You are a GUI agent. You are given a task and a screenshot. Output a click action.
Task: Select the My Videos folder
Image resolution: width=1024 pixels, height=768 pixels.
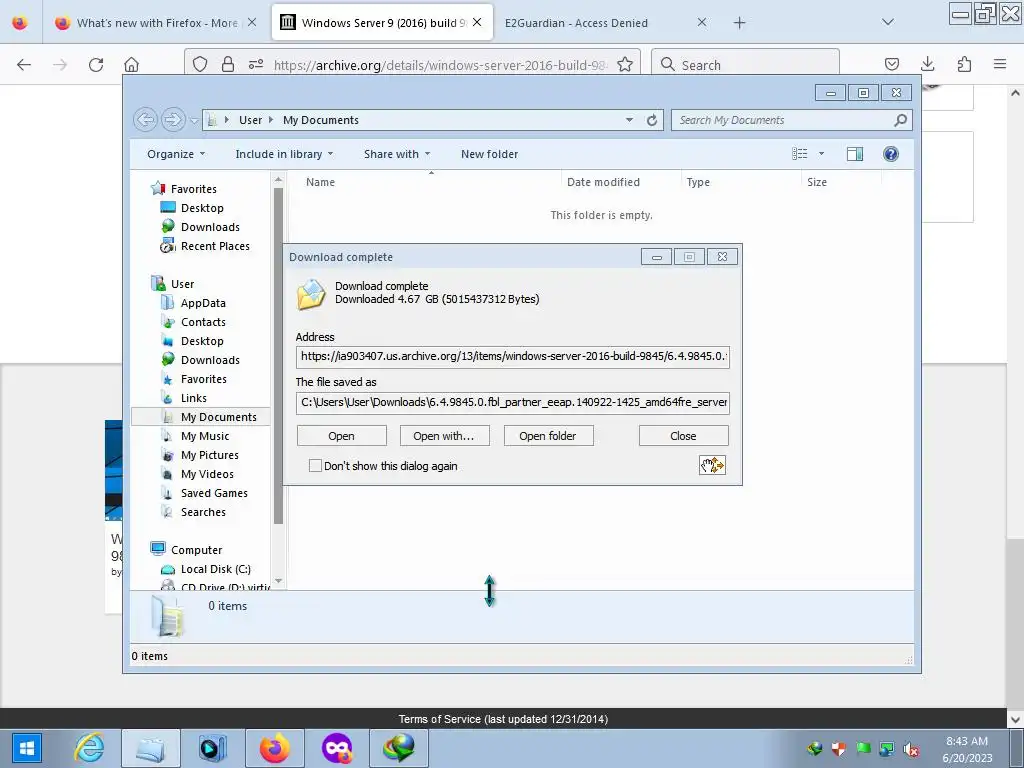[207, 474]
